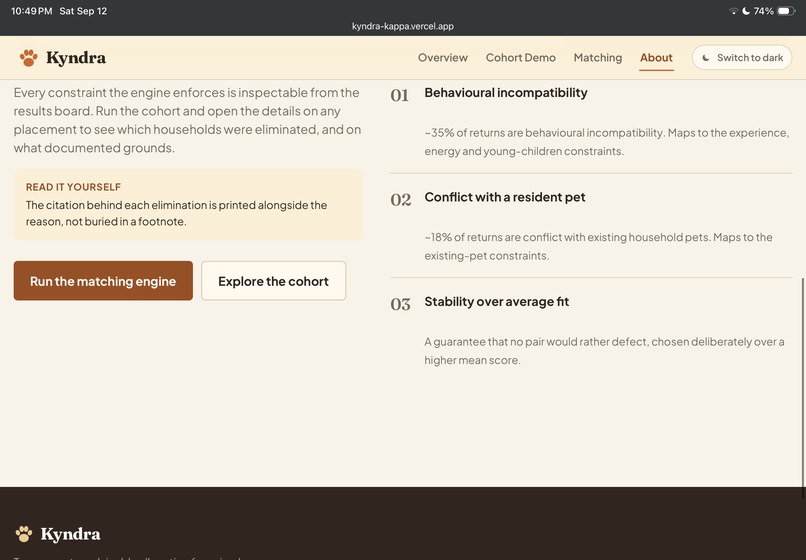Click 'The citation behind each elimination' text
Image resolution: width=806 pixels, height=560 pixels.
[176, 213]
